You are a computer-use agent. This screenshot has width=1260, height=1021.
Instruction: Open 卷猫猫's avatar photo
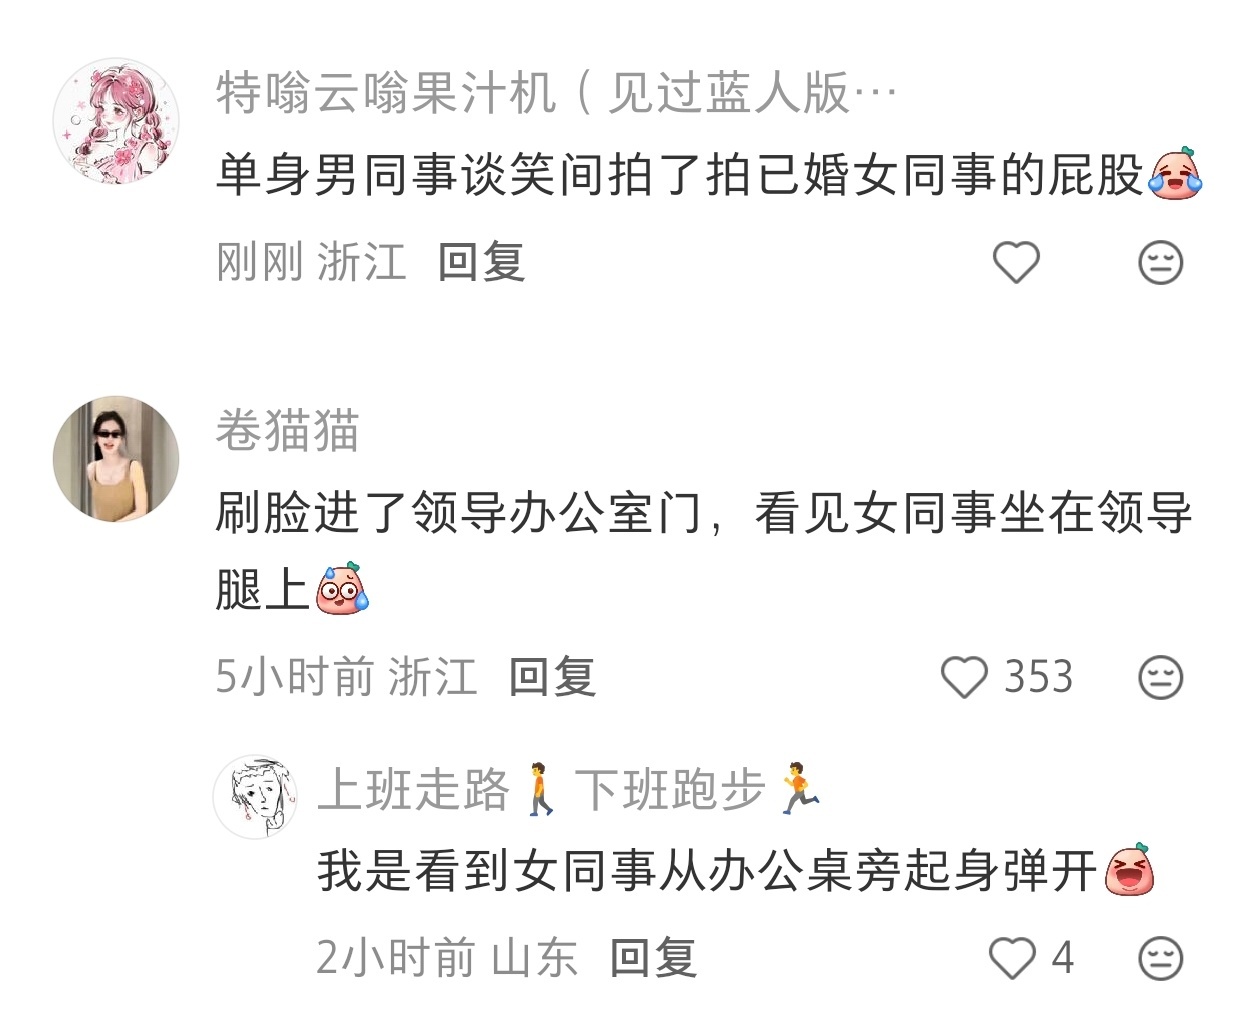tap(116, 459)
